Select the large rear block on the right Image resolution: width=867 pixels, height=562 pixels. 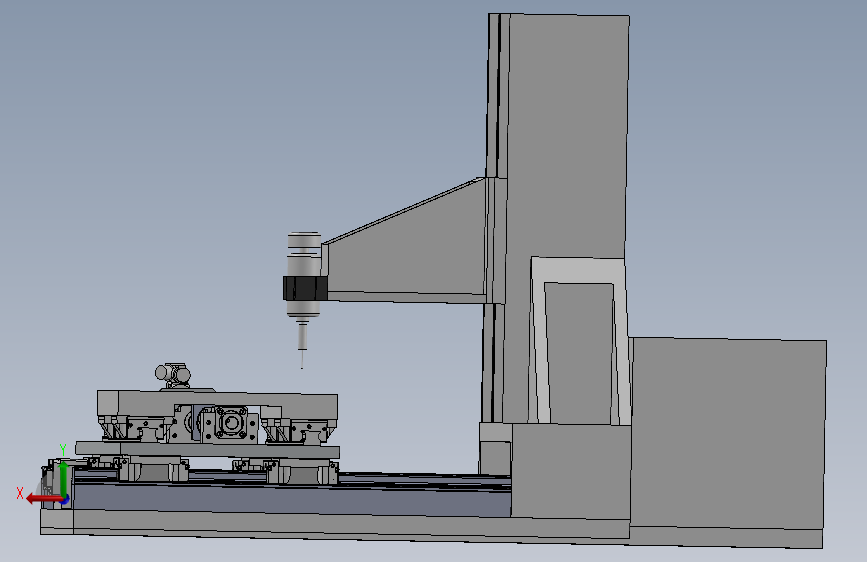tap(728, 433)
